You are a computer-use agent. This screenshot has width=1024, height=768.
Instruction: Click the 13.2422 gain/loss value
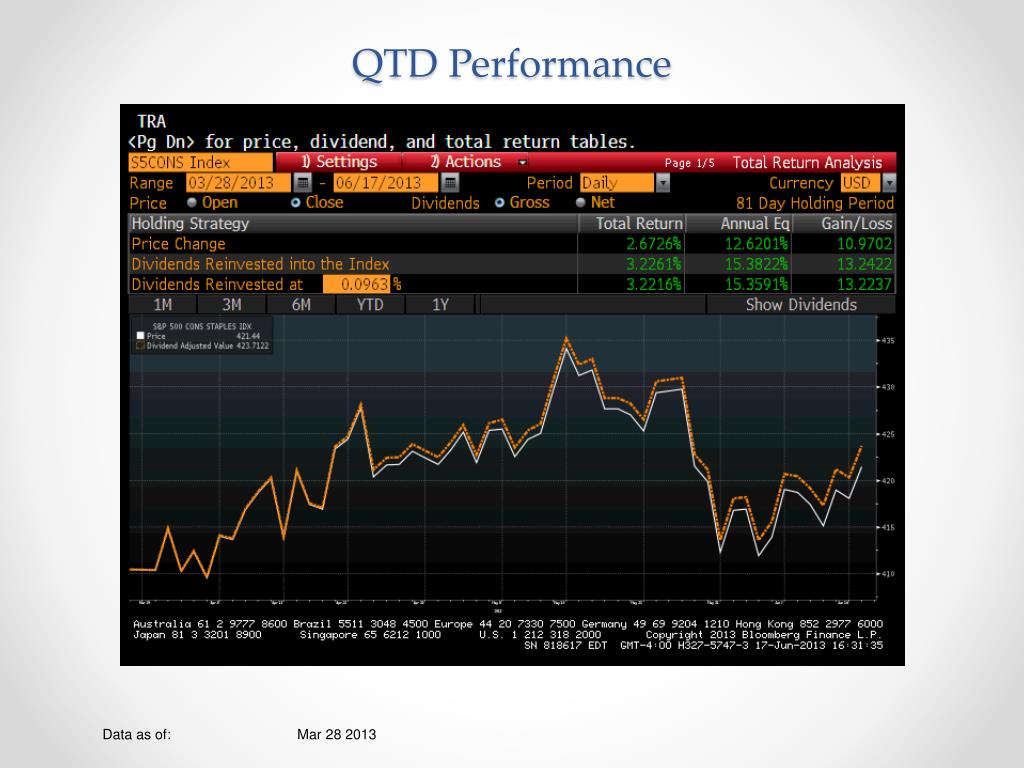[x=864, y=264]
